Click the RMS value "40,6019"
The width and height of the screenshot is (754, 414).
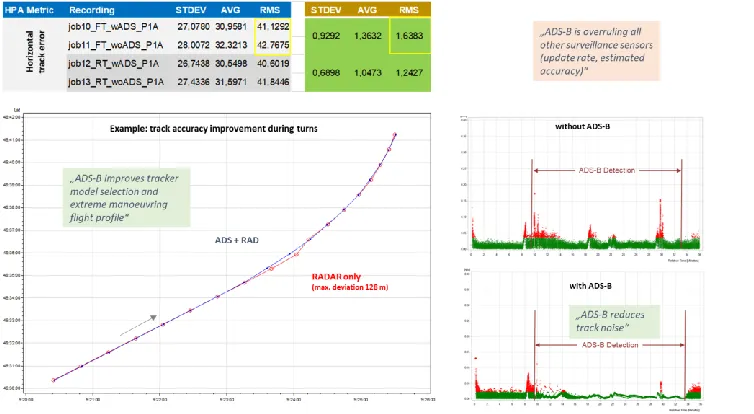(x=273, y=63)
